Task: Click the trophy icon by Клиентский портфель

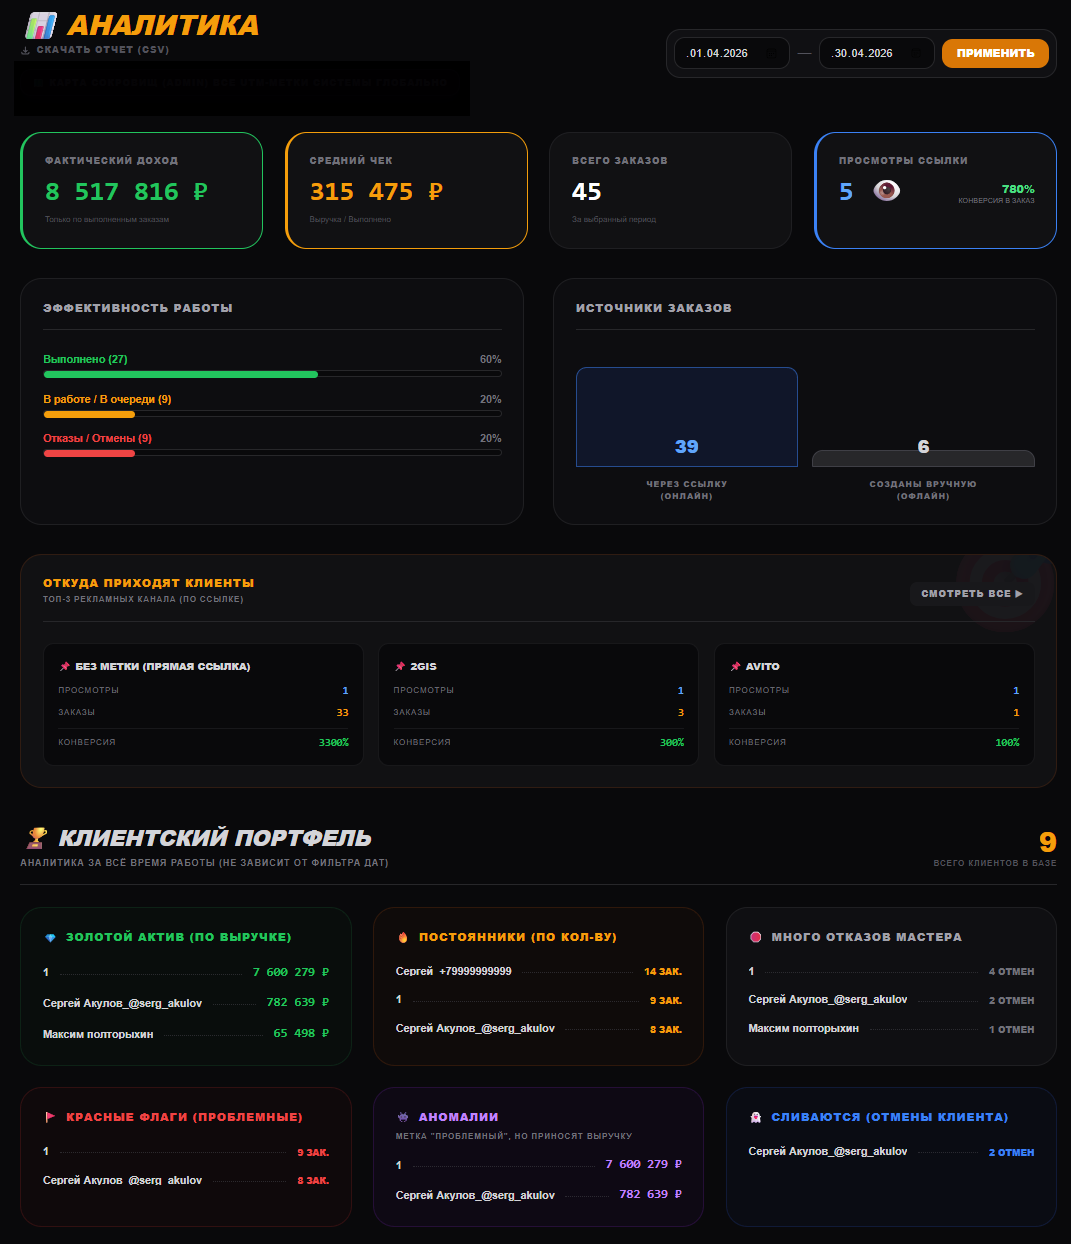Action: 37,837
